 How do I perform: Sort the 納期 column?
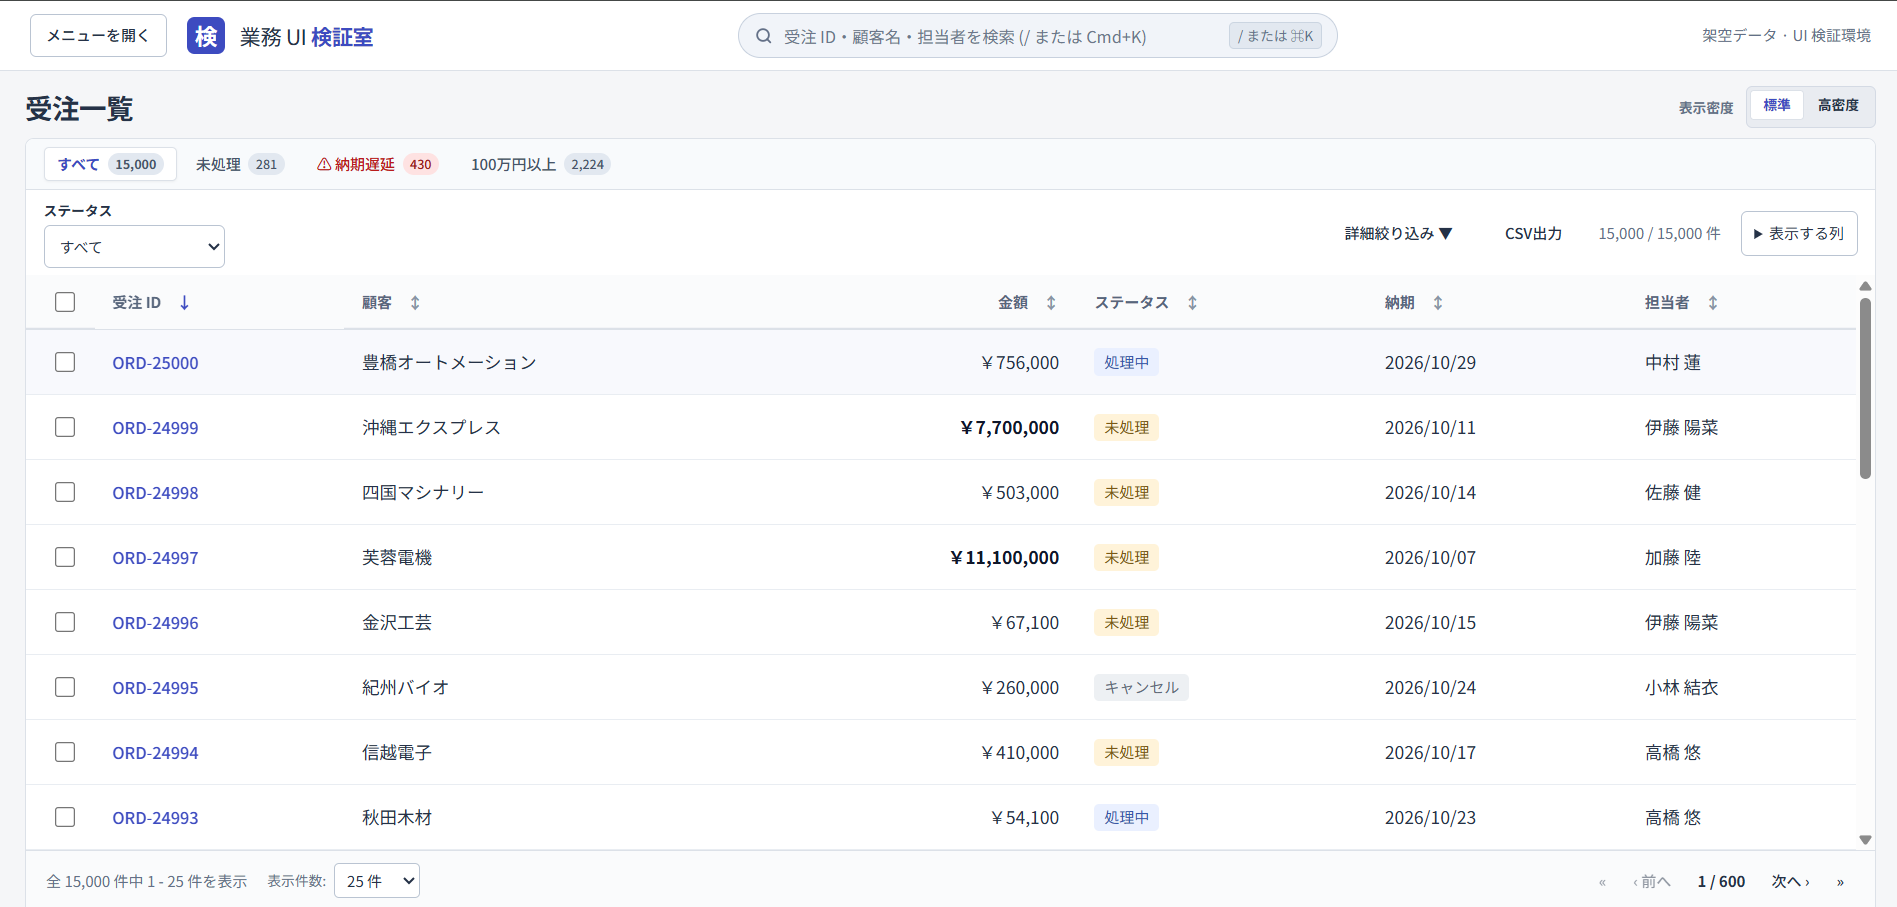tap(1438, 302)
